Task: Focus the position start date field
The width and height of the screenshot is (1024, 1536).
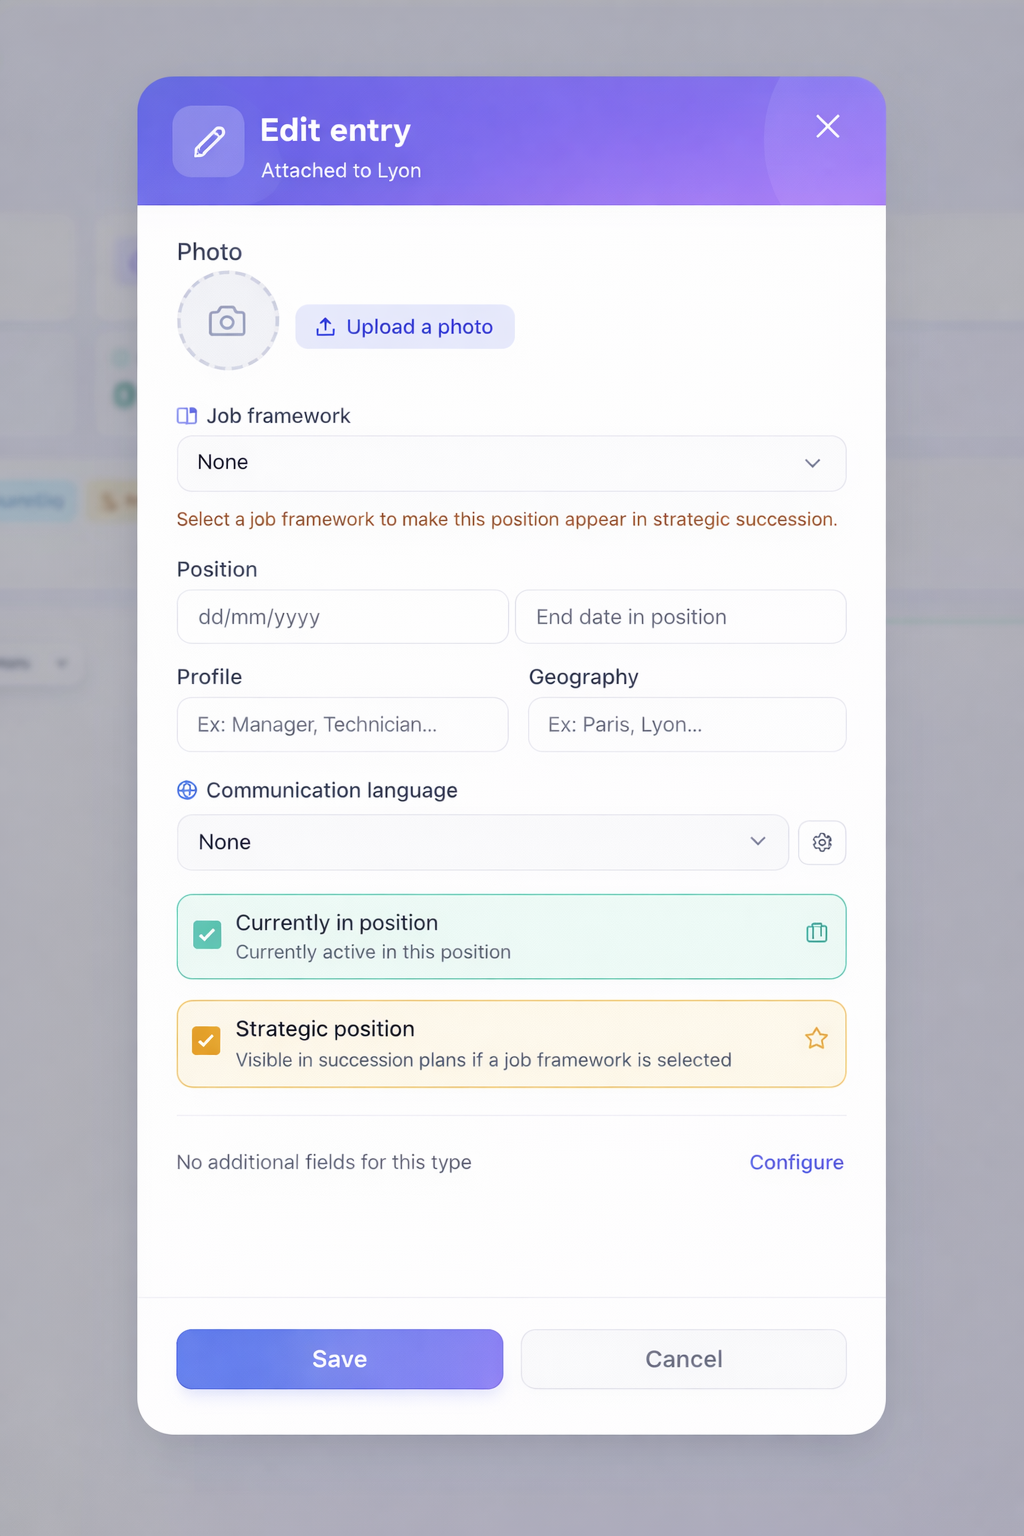Action: [342, 617]
